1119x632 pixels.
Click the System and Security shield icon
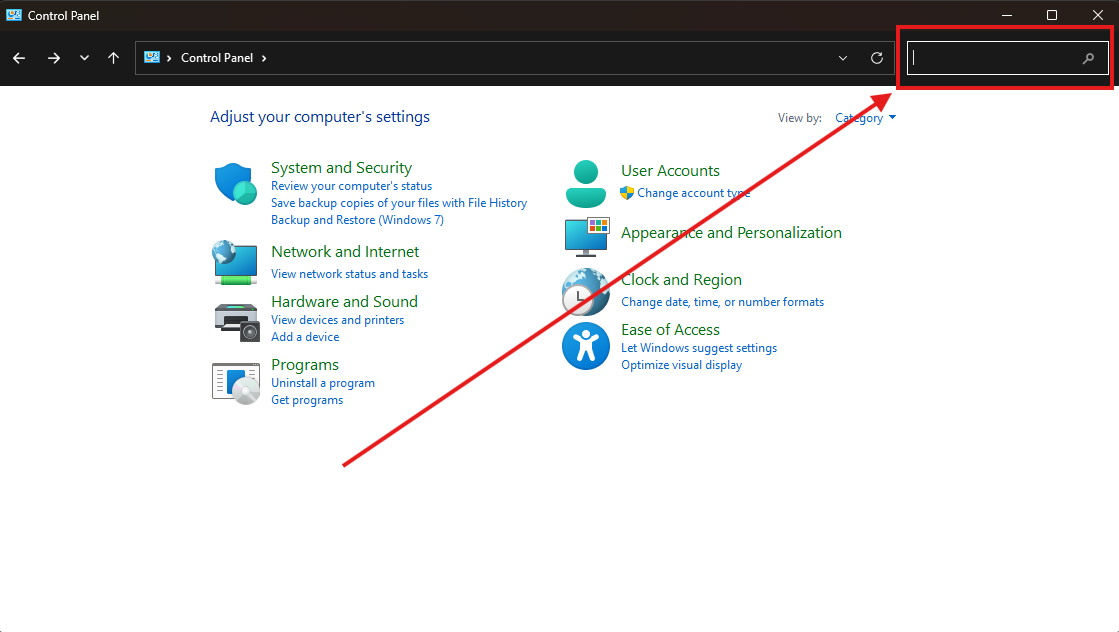point(236,183)
